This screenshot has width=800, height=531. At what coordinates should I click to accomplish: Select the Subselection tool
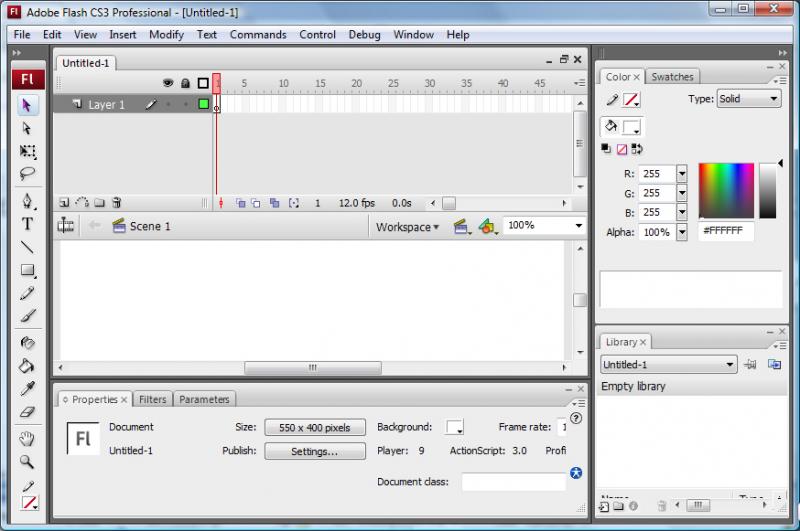click(x=27, y=128)
